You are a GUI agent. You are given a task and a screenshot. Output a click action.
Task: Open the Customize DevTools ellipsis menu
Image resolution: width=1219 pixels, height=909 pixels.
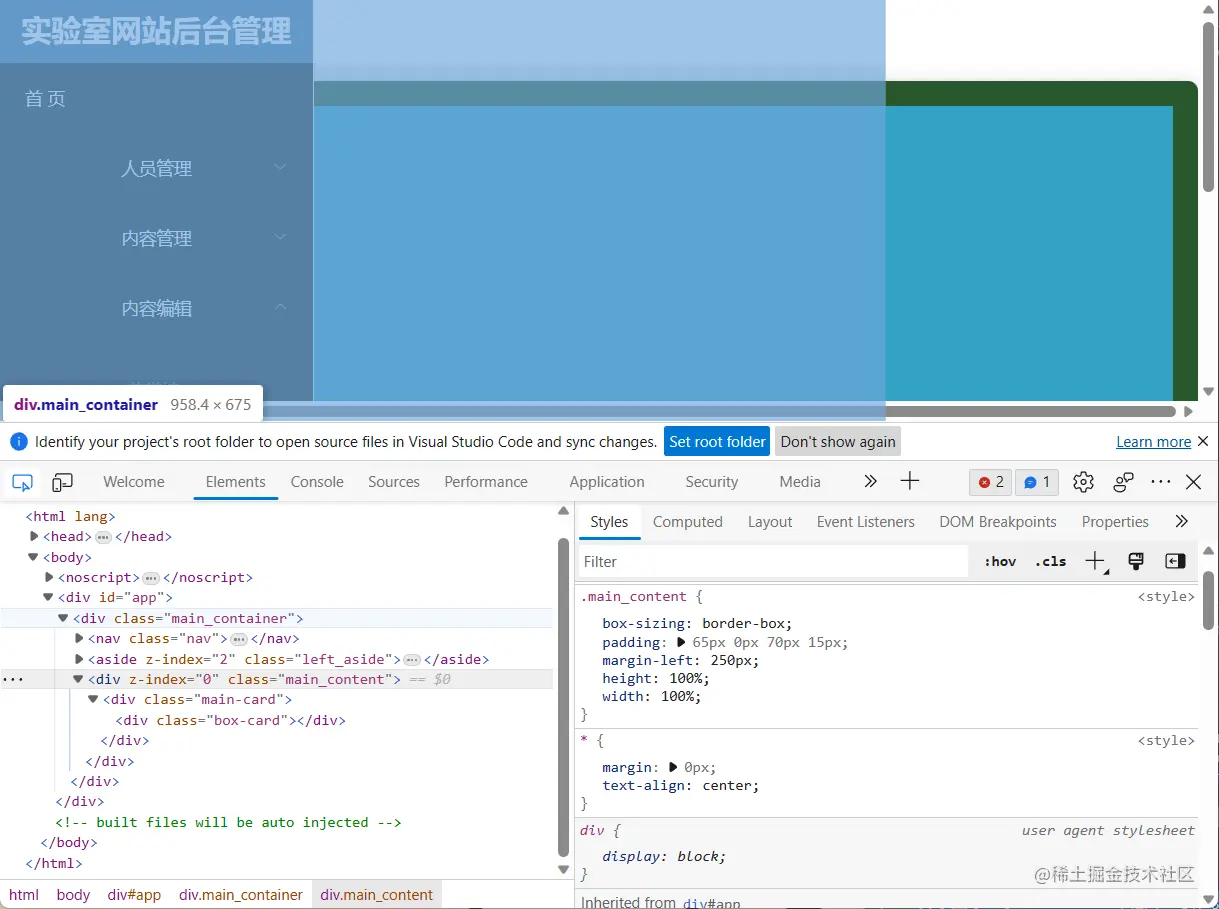[x=1160, y=482]
